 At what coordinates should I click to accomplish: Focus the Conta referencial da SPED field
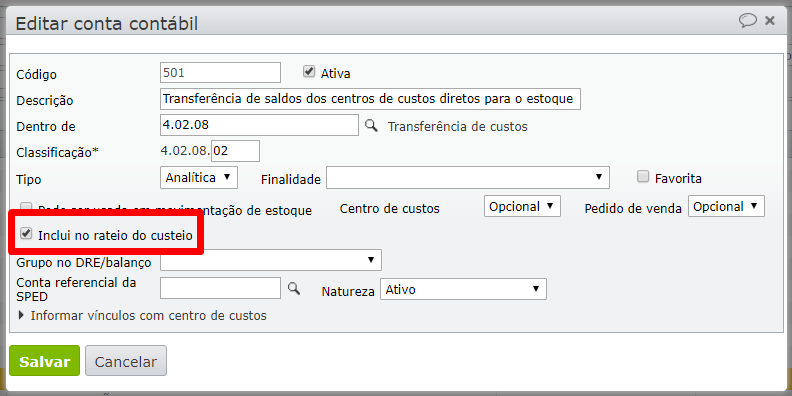(x=220, y=288)
